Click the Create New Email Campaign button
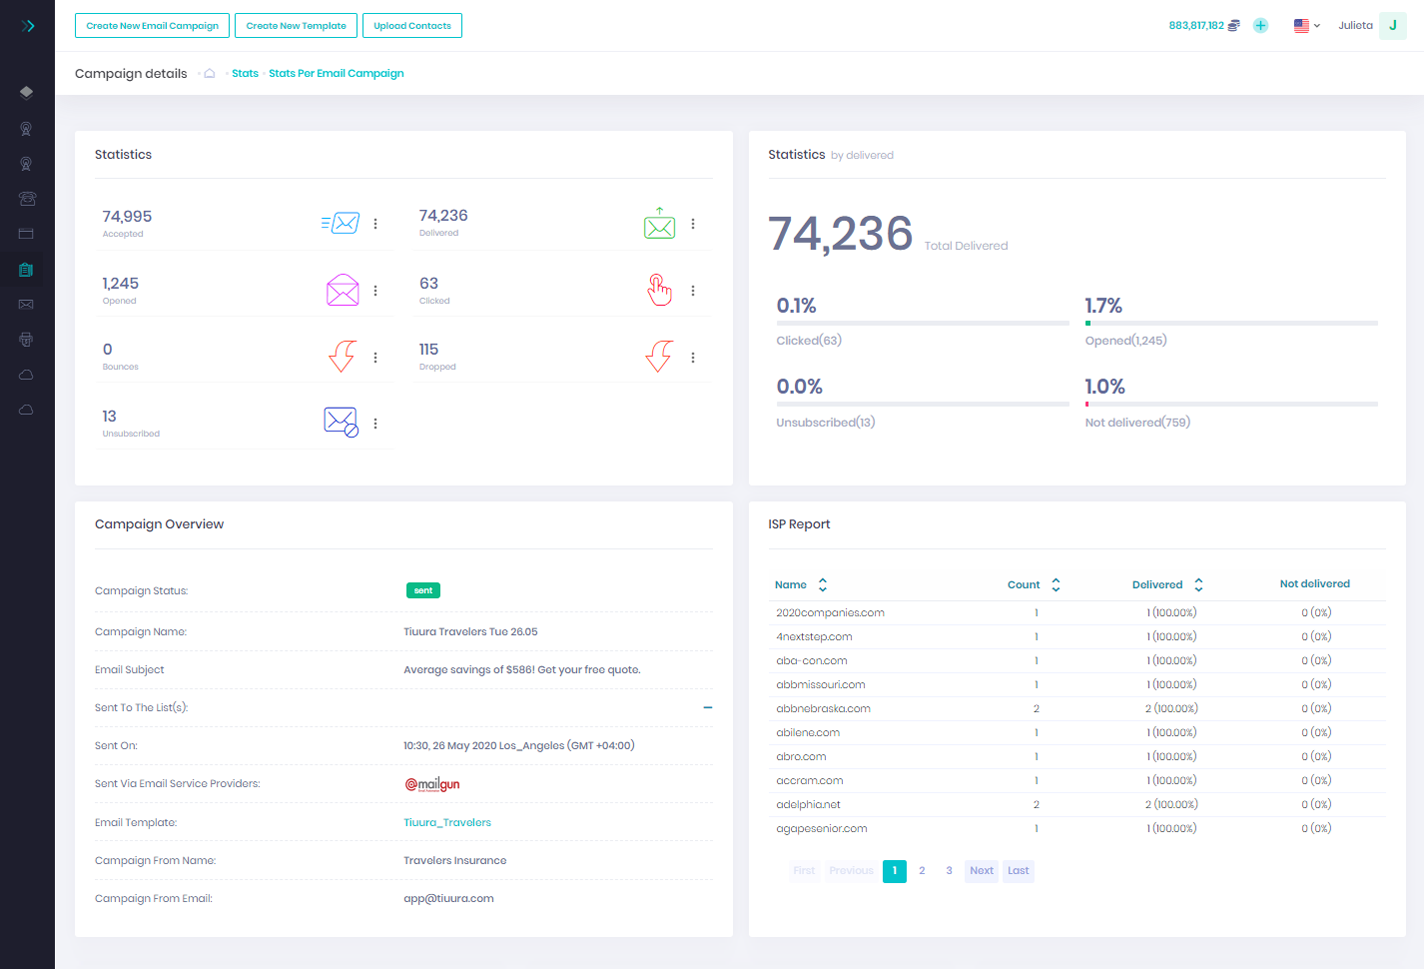 pos(152,26)
